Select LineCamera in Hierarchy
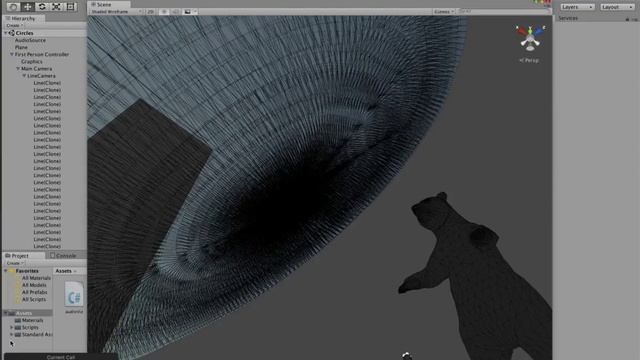 [x=41, y=76]
